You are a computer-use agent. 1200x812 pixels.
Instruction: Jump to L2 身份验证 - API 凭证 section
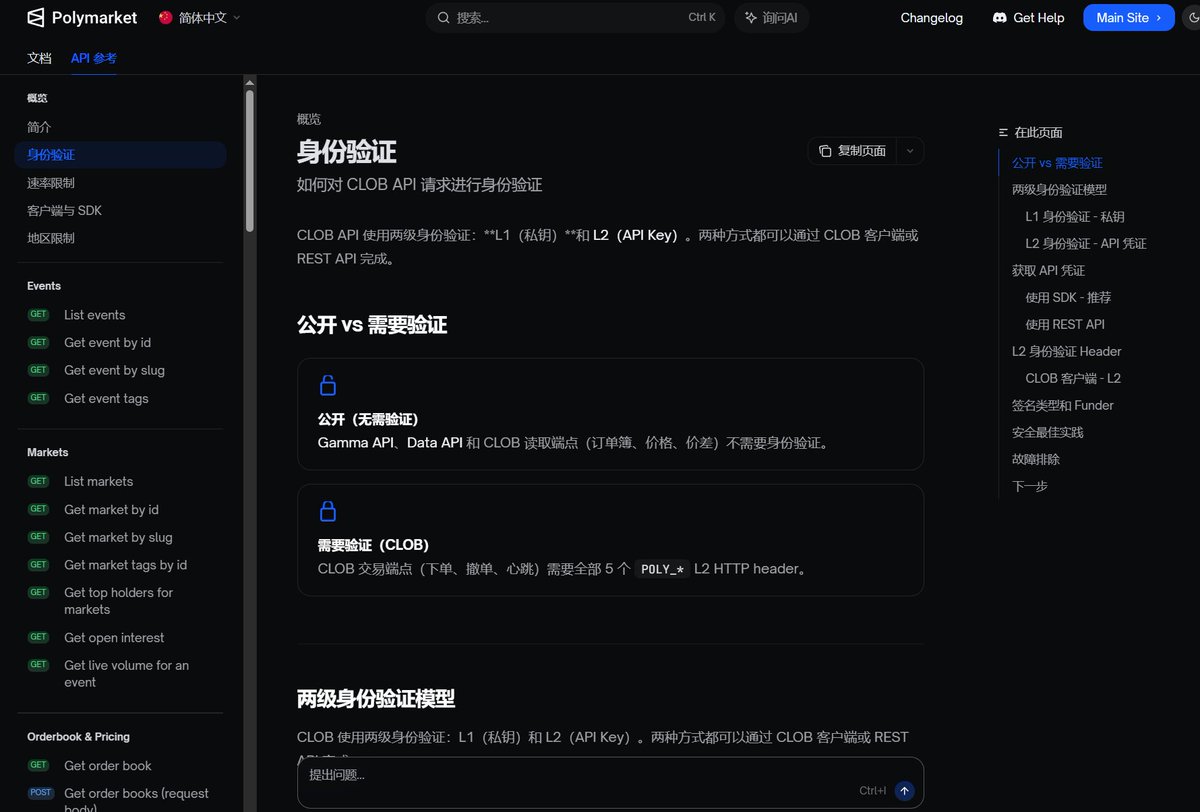(1086, 244)
